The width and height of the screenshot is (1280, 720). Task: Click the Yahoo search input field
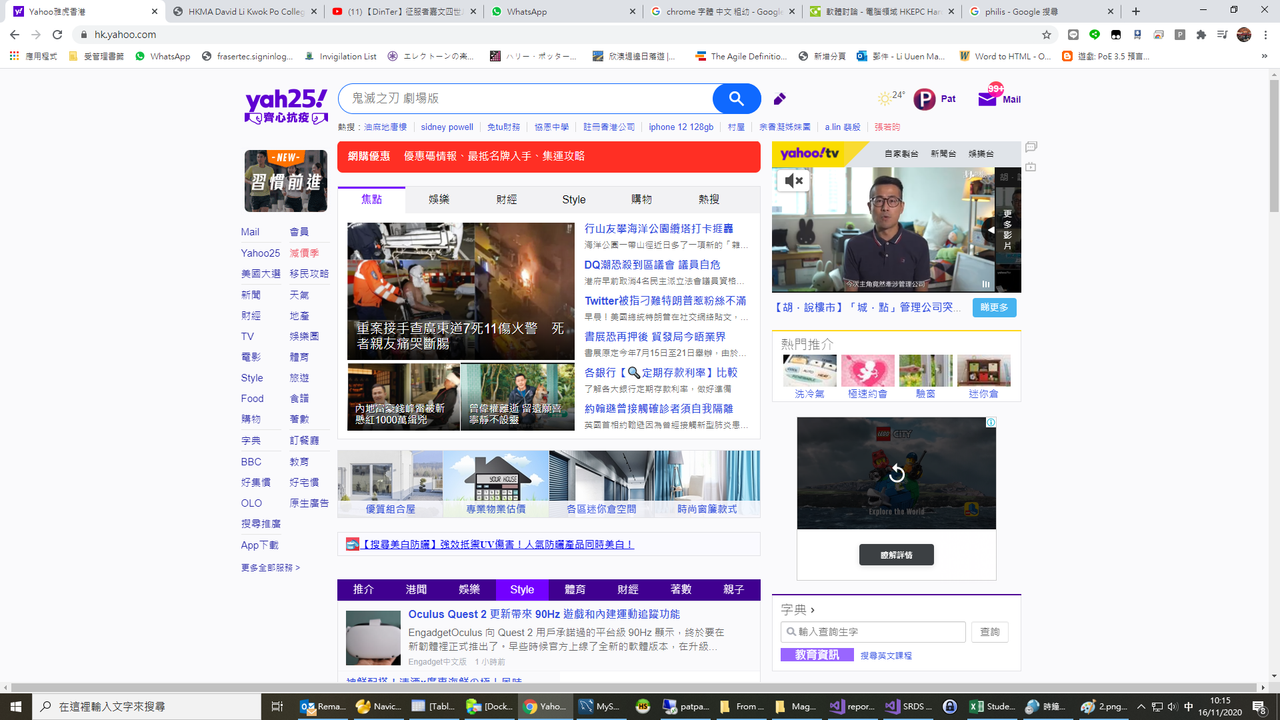[x=526, y=99]
